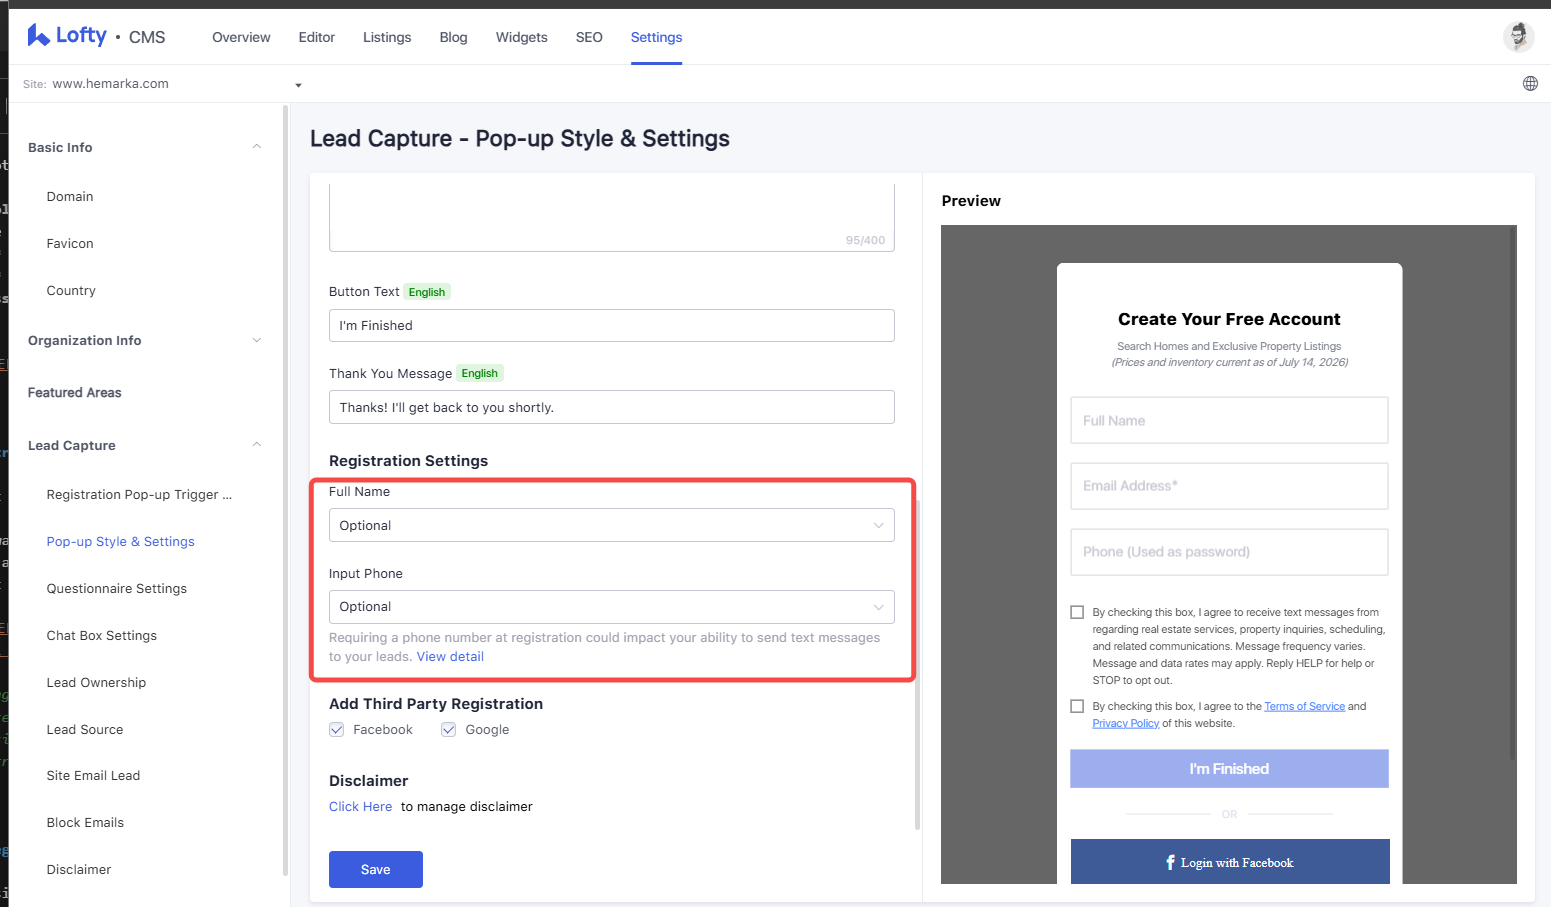Open Chat Box Settings in sidebar
Viewport: 1551px width, 907px height.
(x=101, y=636)
